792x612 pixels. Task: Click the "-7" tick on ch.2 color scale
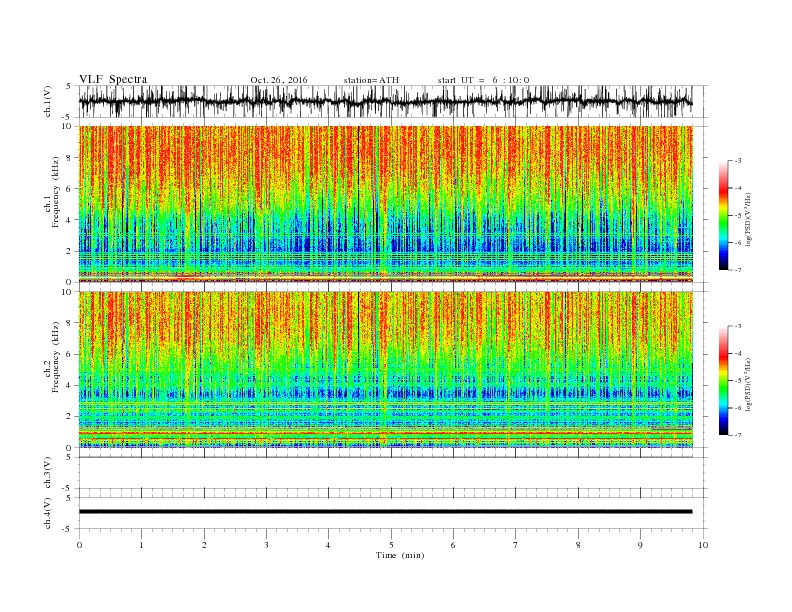pyautogui.click(x=737, y=435)
